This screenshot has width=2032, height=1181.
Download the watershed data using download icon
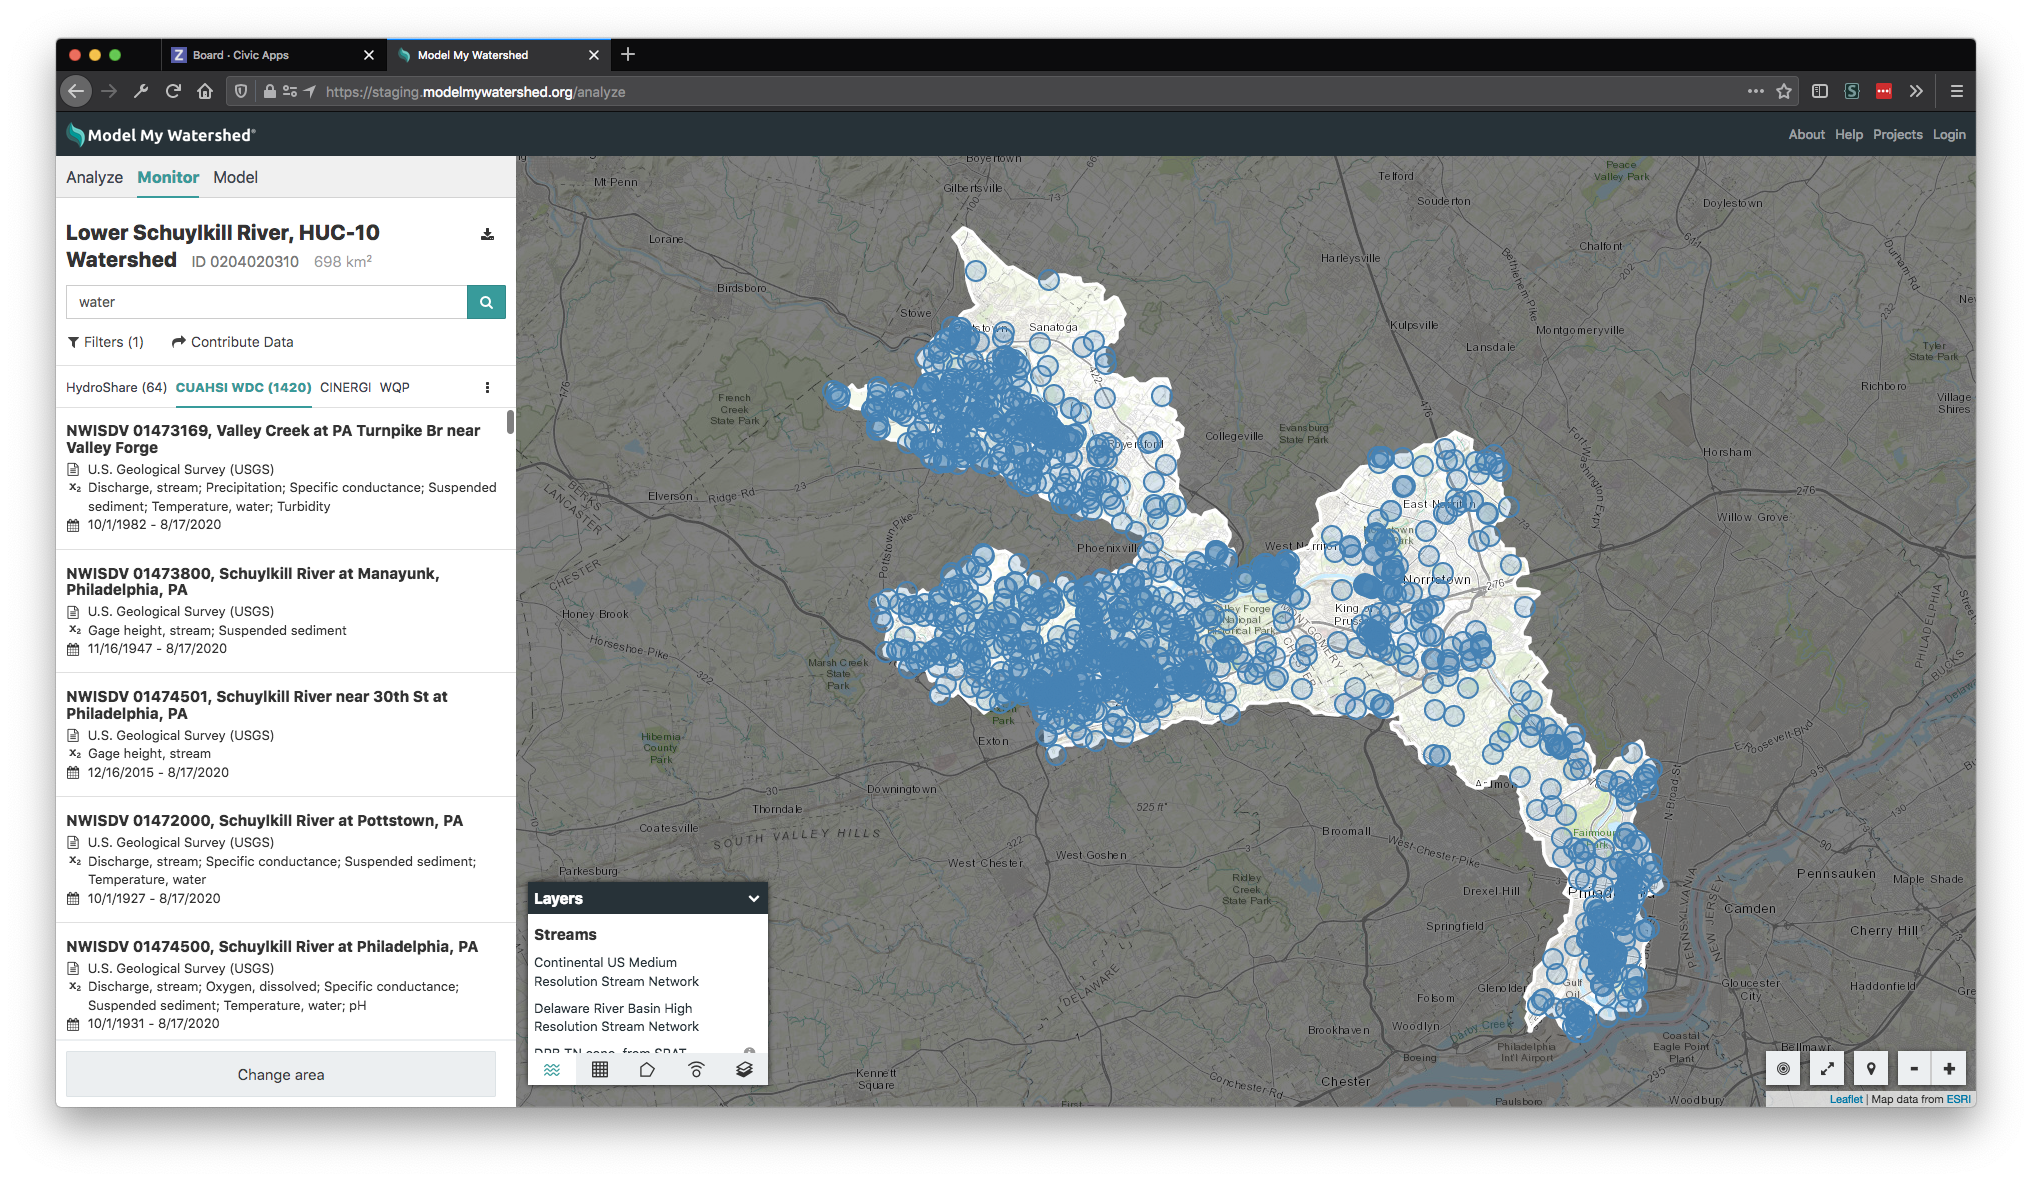coord(487,234)
